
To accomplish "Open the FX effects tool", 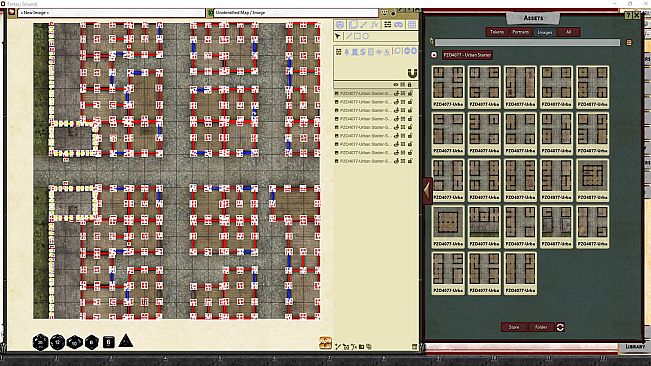I will (x=375, y=25).
